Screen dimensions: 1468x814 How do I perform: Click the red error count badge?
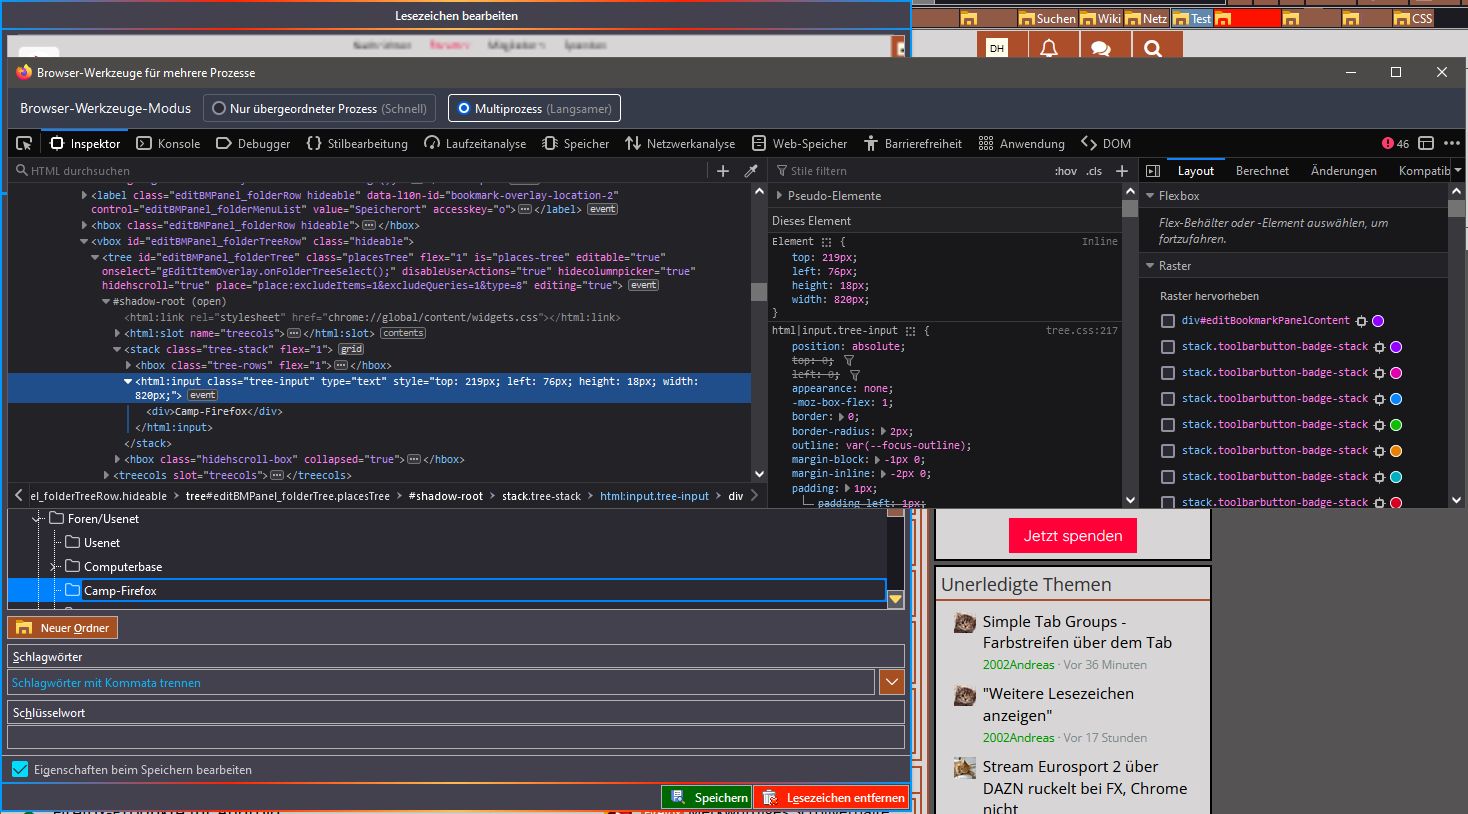click(x=1395, y=143)
